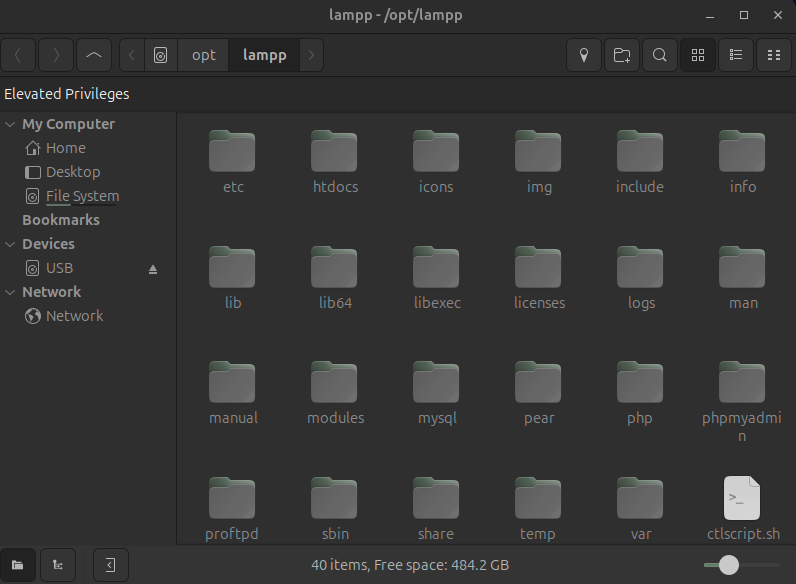Show tree view in sidebar
The height and width of the screenshot is (584, 796).
click(58, 565)
